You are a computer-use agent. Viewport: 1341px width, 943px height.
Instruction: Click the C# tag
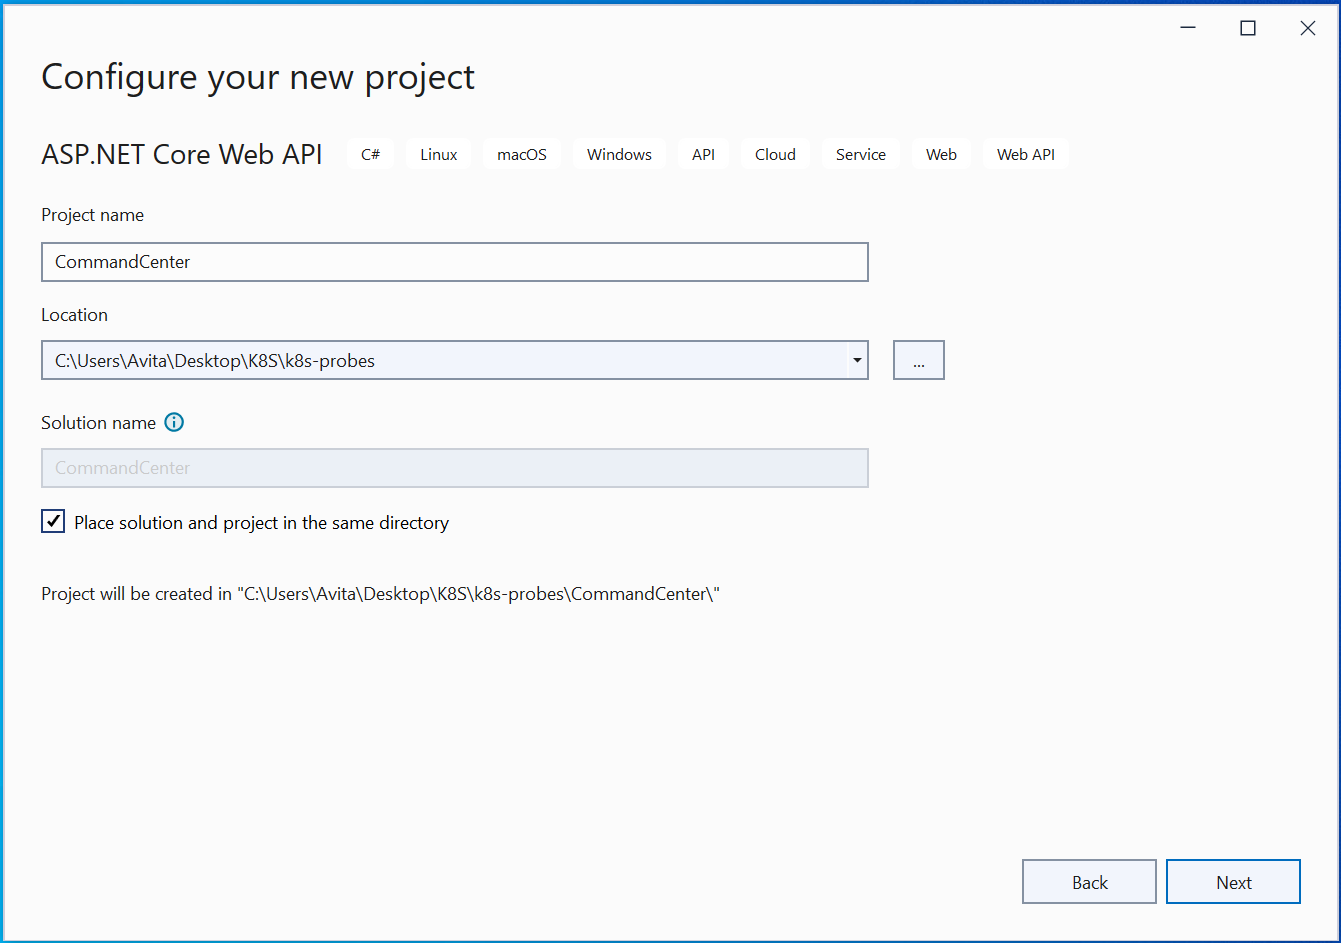(x=371, y=154)
